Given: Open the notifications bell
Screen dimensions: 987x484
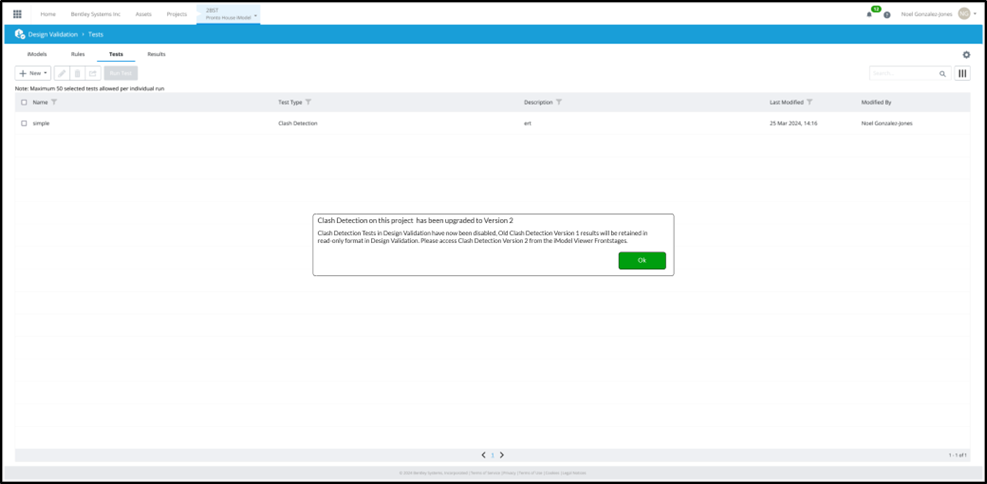Looking at the screenshot, I should point(869,14).
